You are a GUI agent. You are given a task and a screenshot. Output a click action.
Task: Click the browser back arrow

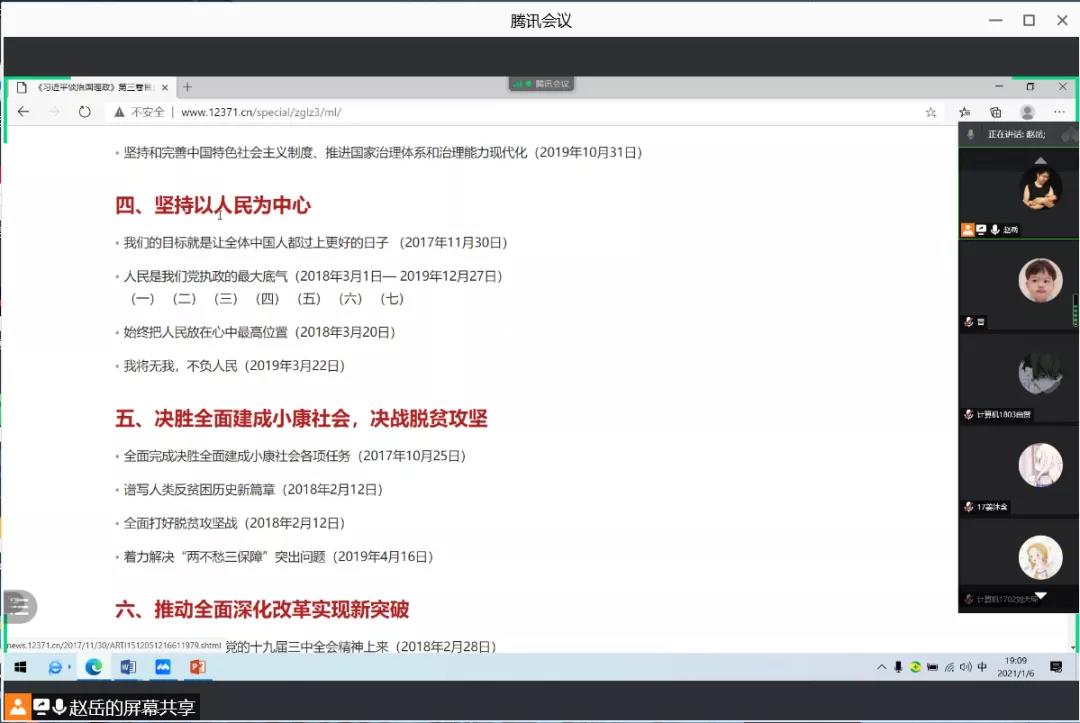(24, 112)
